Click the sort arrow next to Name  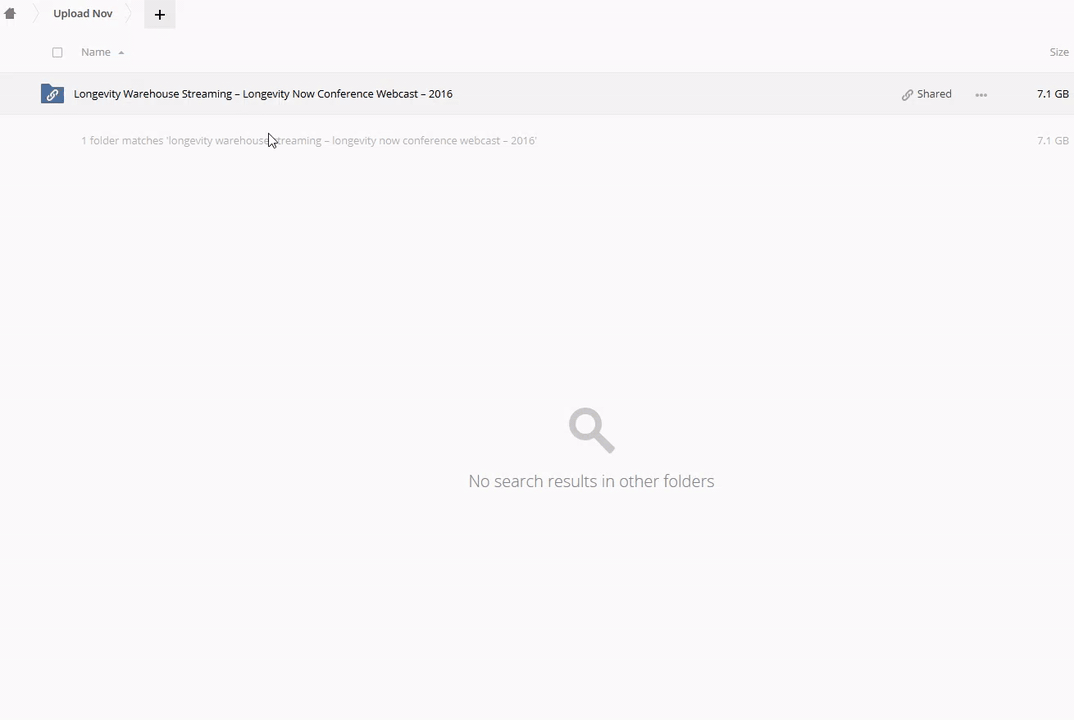(121, 53)
